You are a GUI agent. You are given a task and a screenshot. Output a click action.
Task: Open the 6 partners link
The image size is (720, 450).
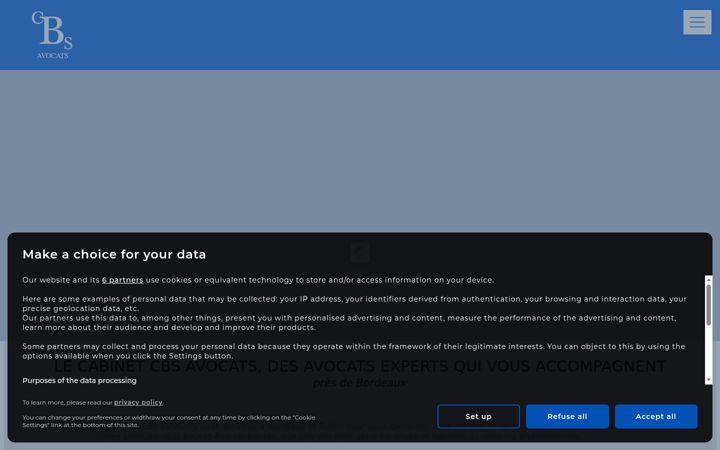point(123,280)
